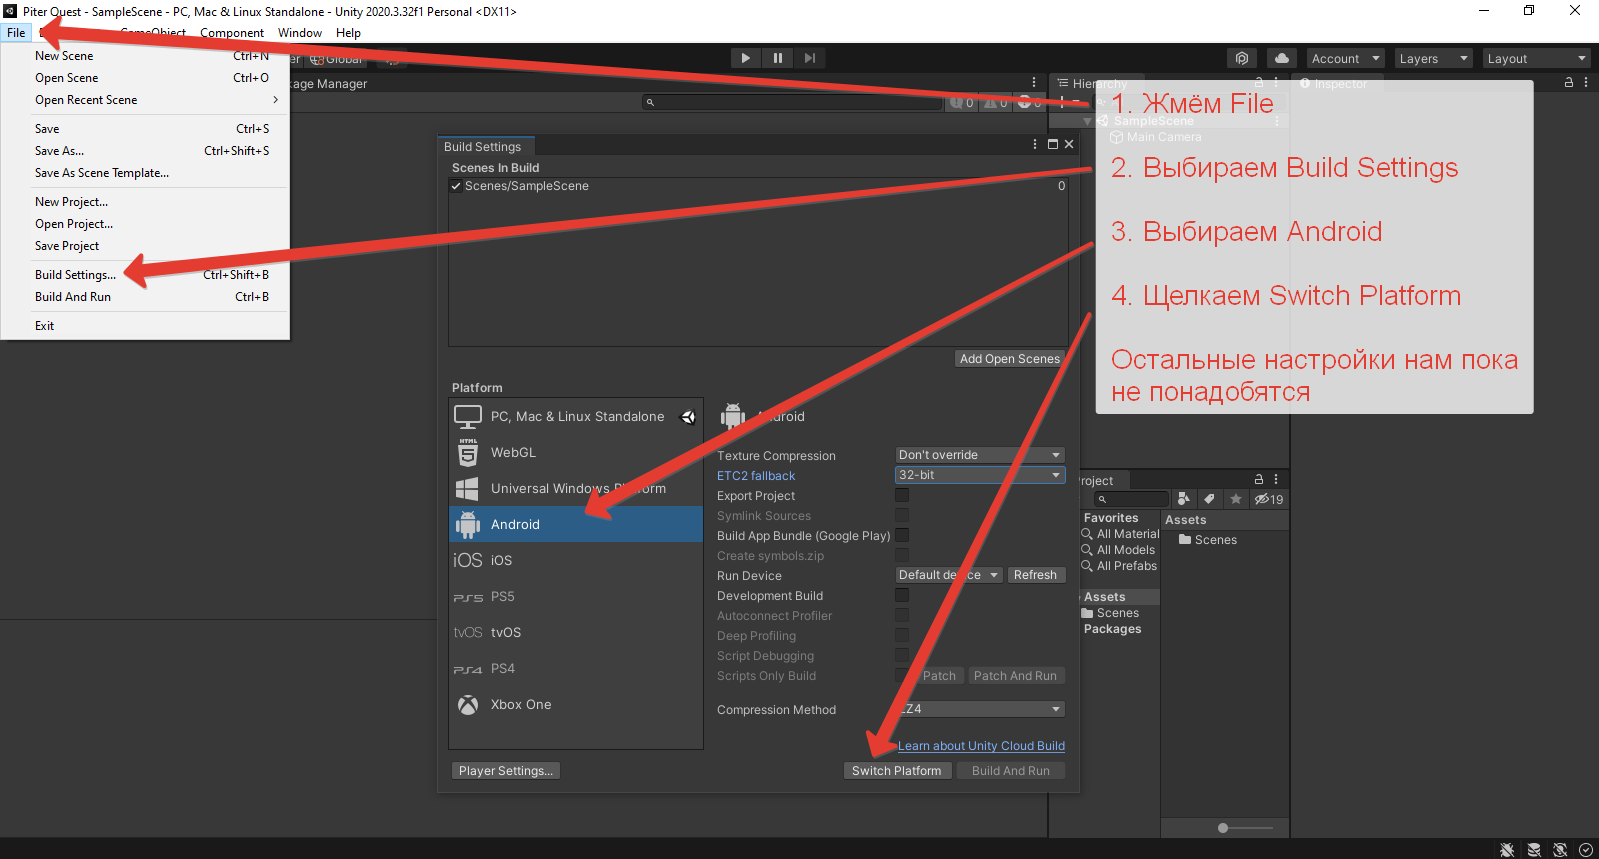Enable Build App Bundle (Google Play) checkbox

[902, 535]
